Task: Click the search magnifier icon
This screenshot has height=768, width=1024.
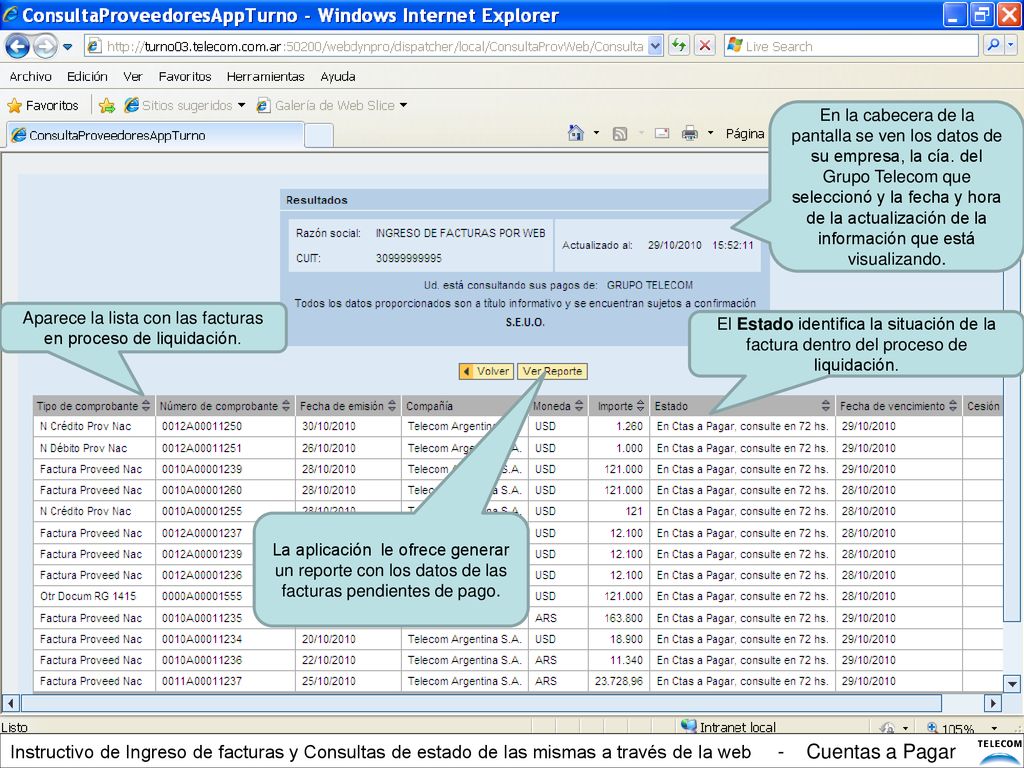Action: coord(993,46)
